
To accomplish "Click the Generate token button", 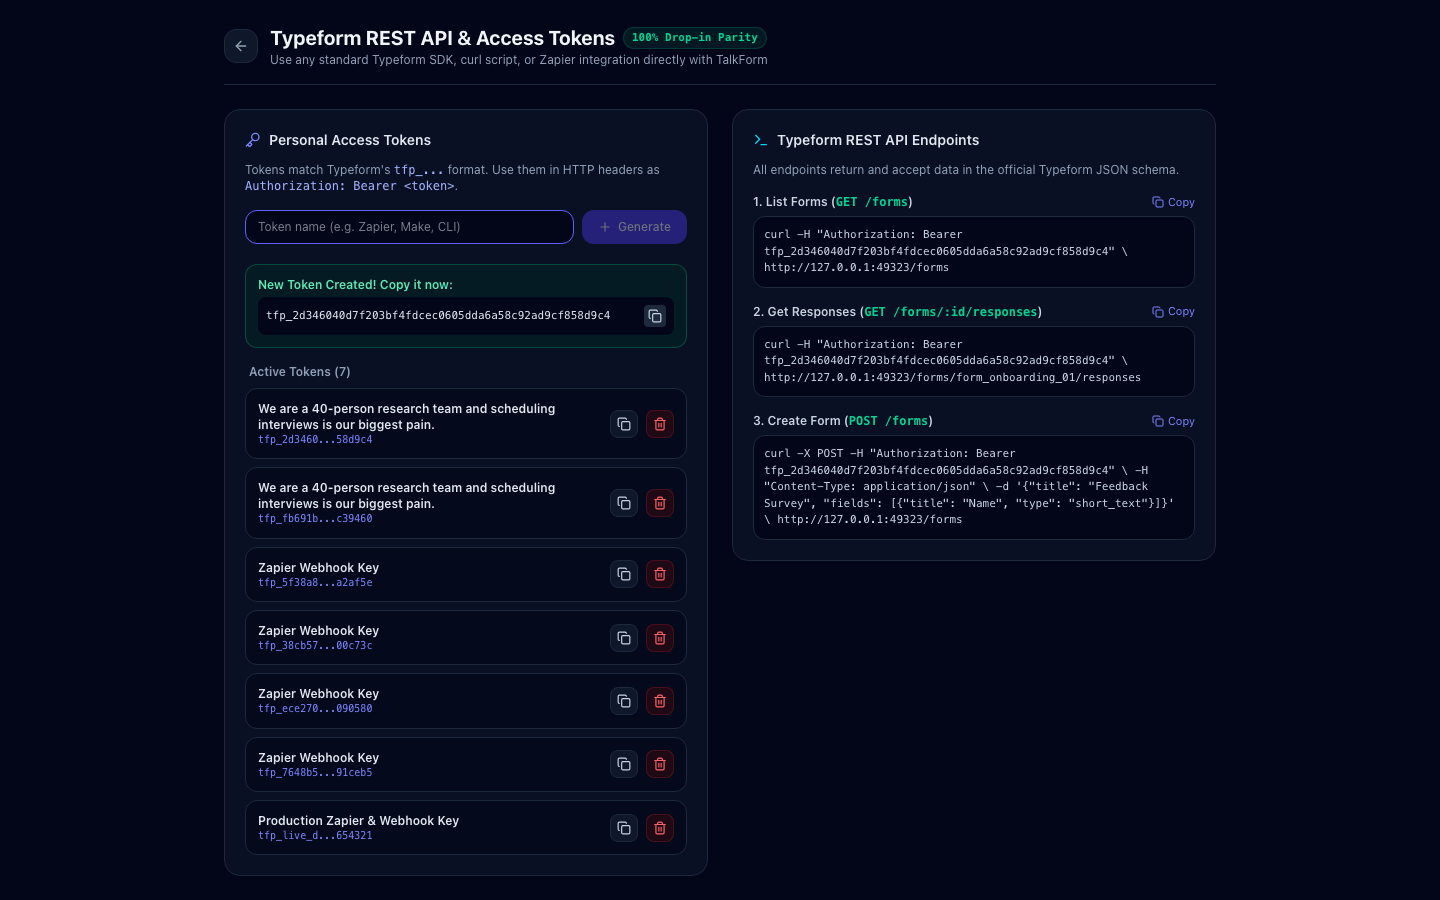I will point(634,227).
